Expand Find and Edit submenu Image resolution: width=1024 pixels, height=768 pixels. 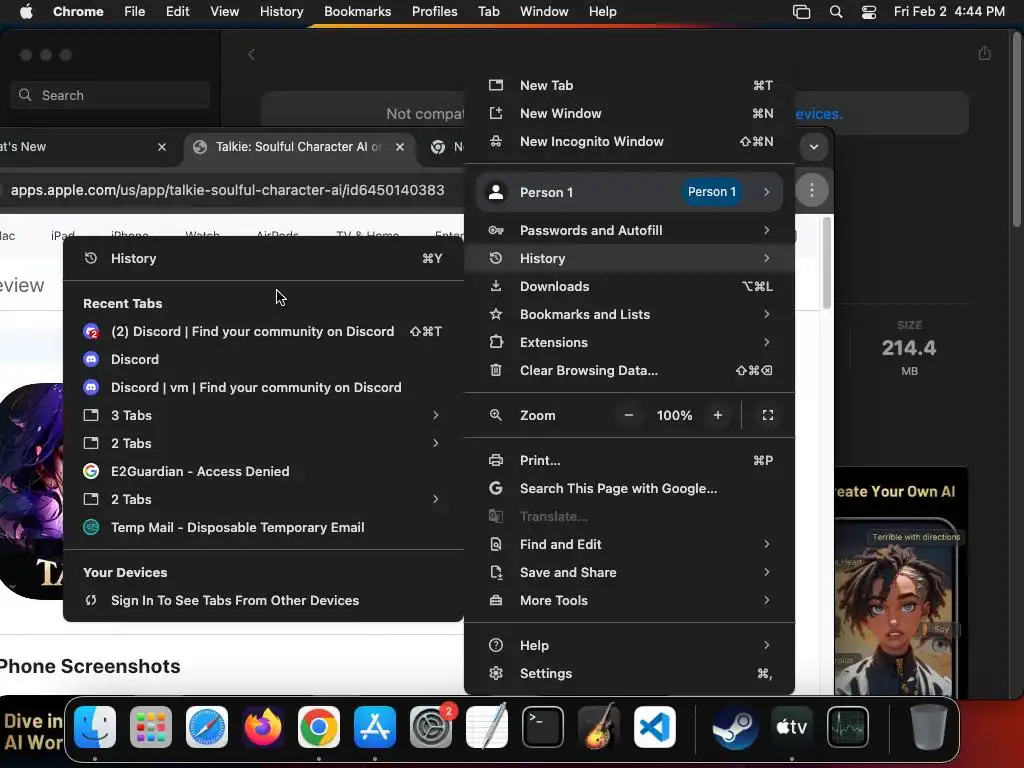coord(630,545)
